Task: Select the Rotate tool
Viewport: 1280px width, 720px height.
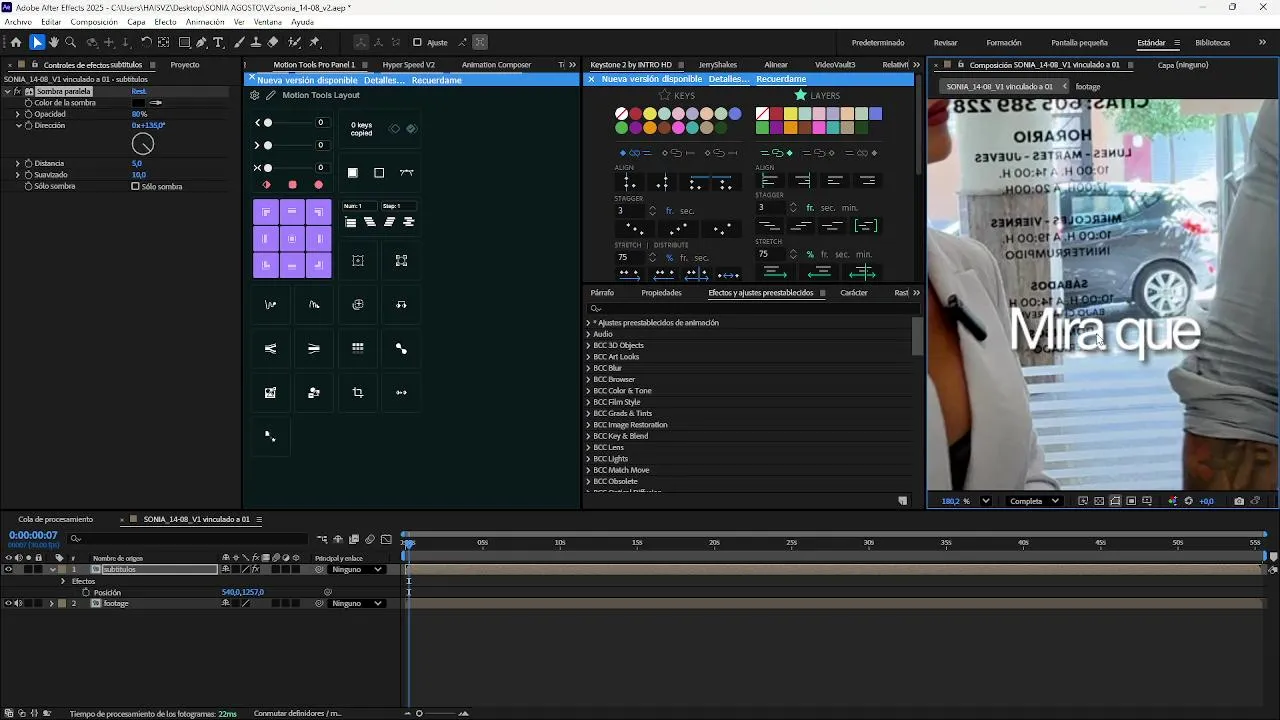Action: [146, 42]
